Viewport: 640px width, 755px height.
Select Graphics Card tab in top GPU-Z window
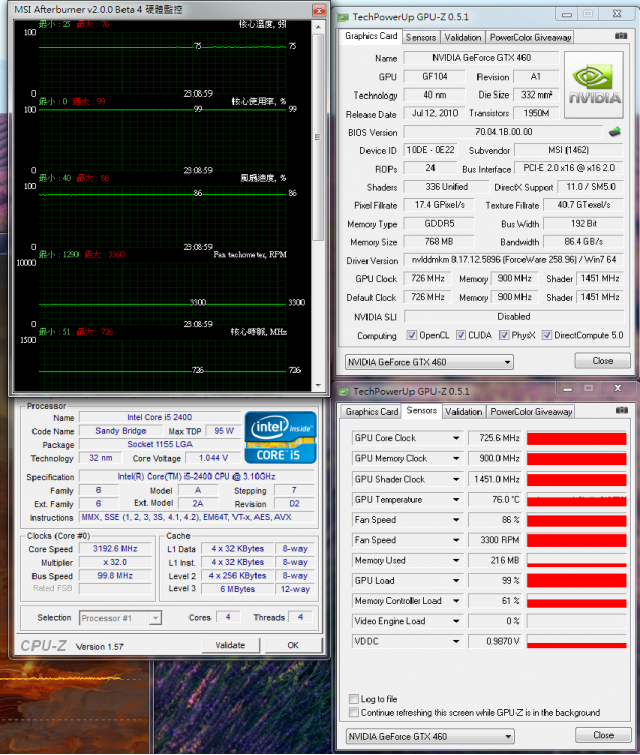point(371,36)
